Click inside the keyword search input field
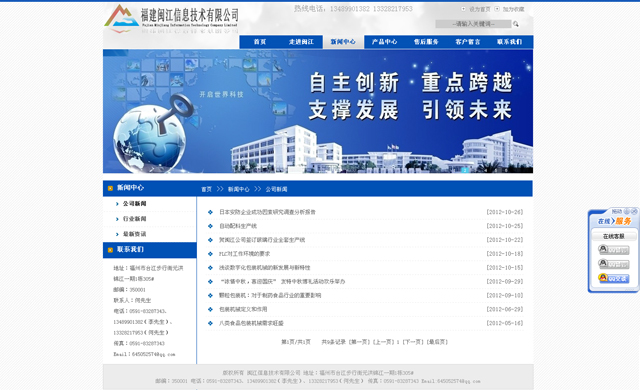The image size is (640, 390). 473,24
